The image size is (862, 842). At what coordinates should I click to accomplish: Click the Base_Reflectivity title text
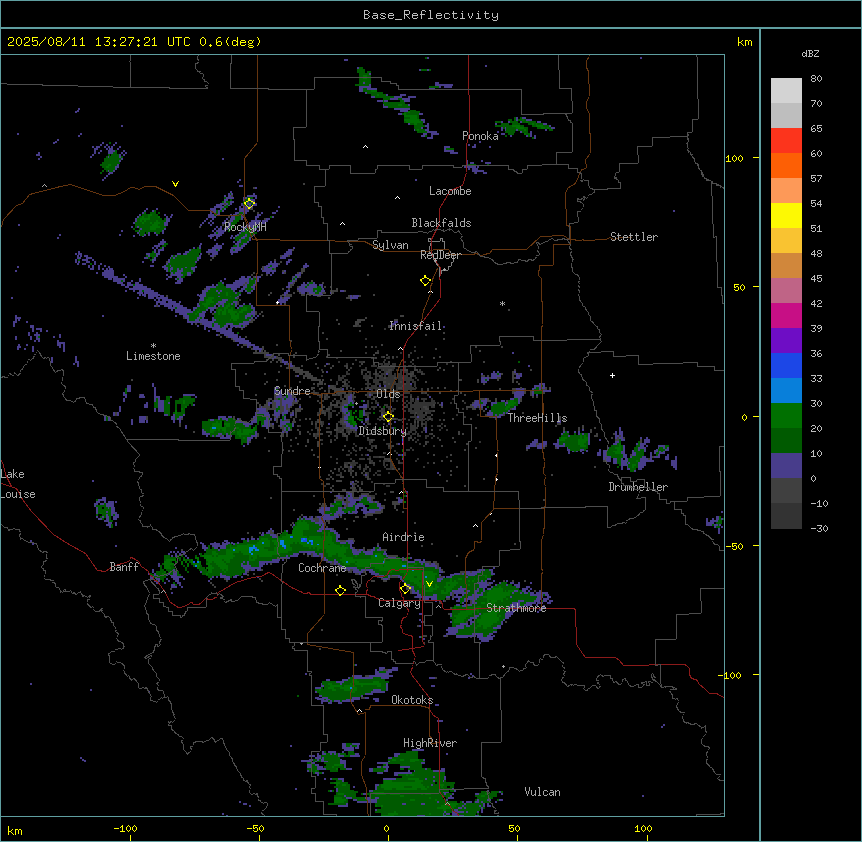431,15
